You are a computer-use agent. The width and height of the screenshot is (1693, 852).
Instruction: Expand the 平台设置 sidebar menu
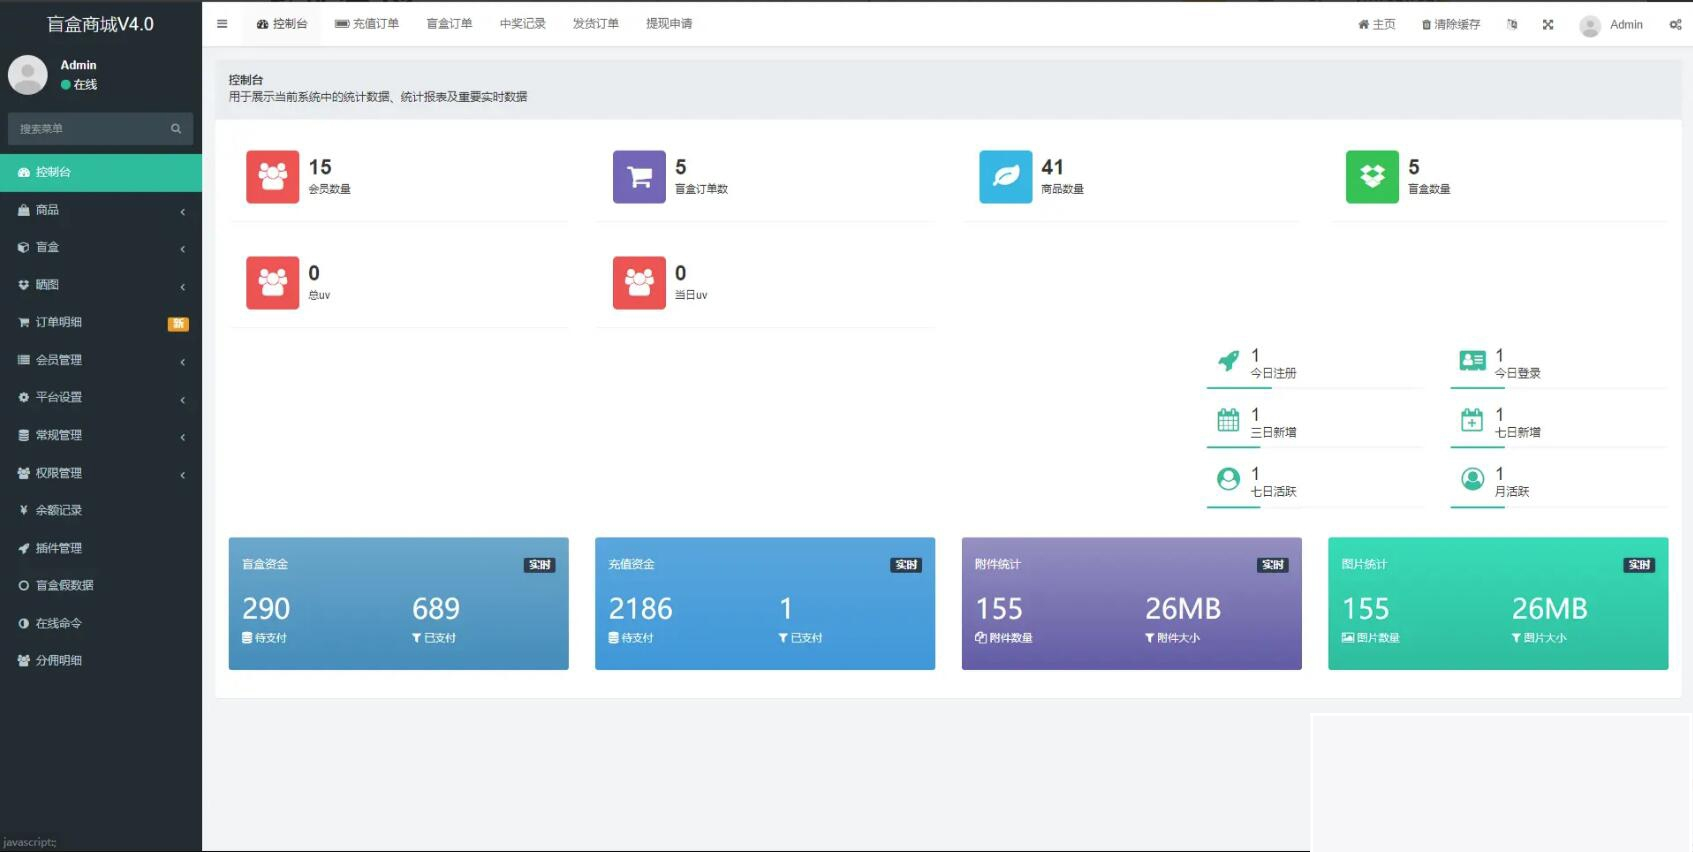click(100, 397)
